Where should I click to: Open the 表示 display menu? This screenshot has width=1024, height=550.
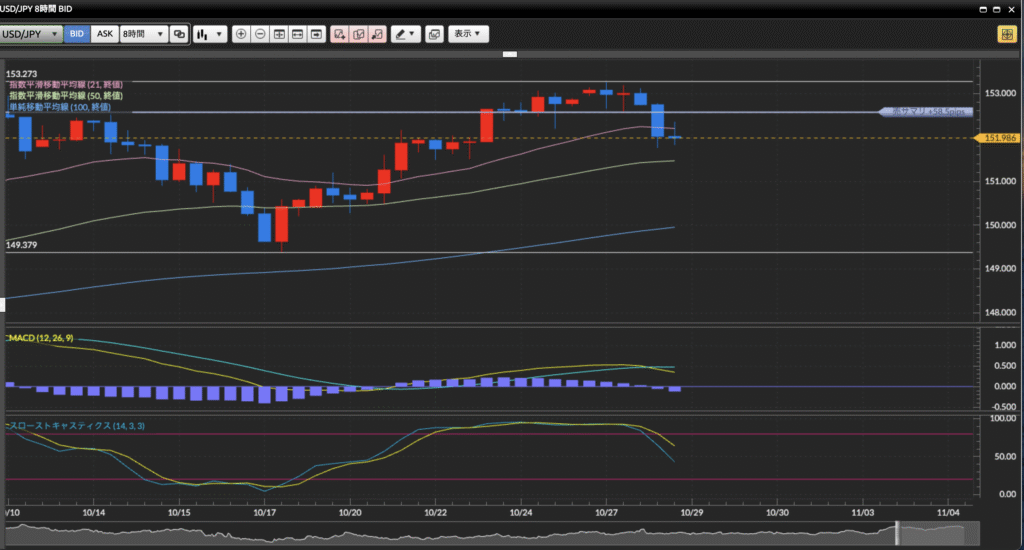(467, 34)
